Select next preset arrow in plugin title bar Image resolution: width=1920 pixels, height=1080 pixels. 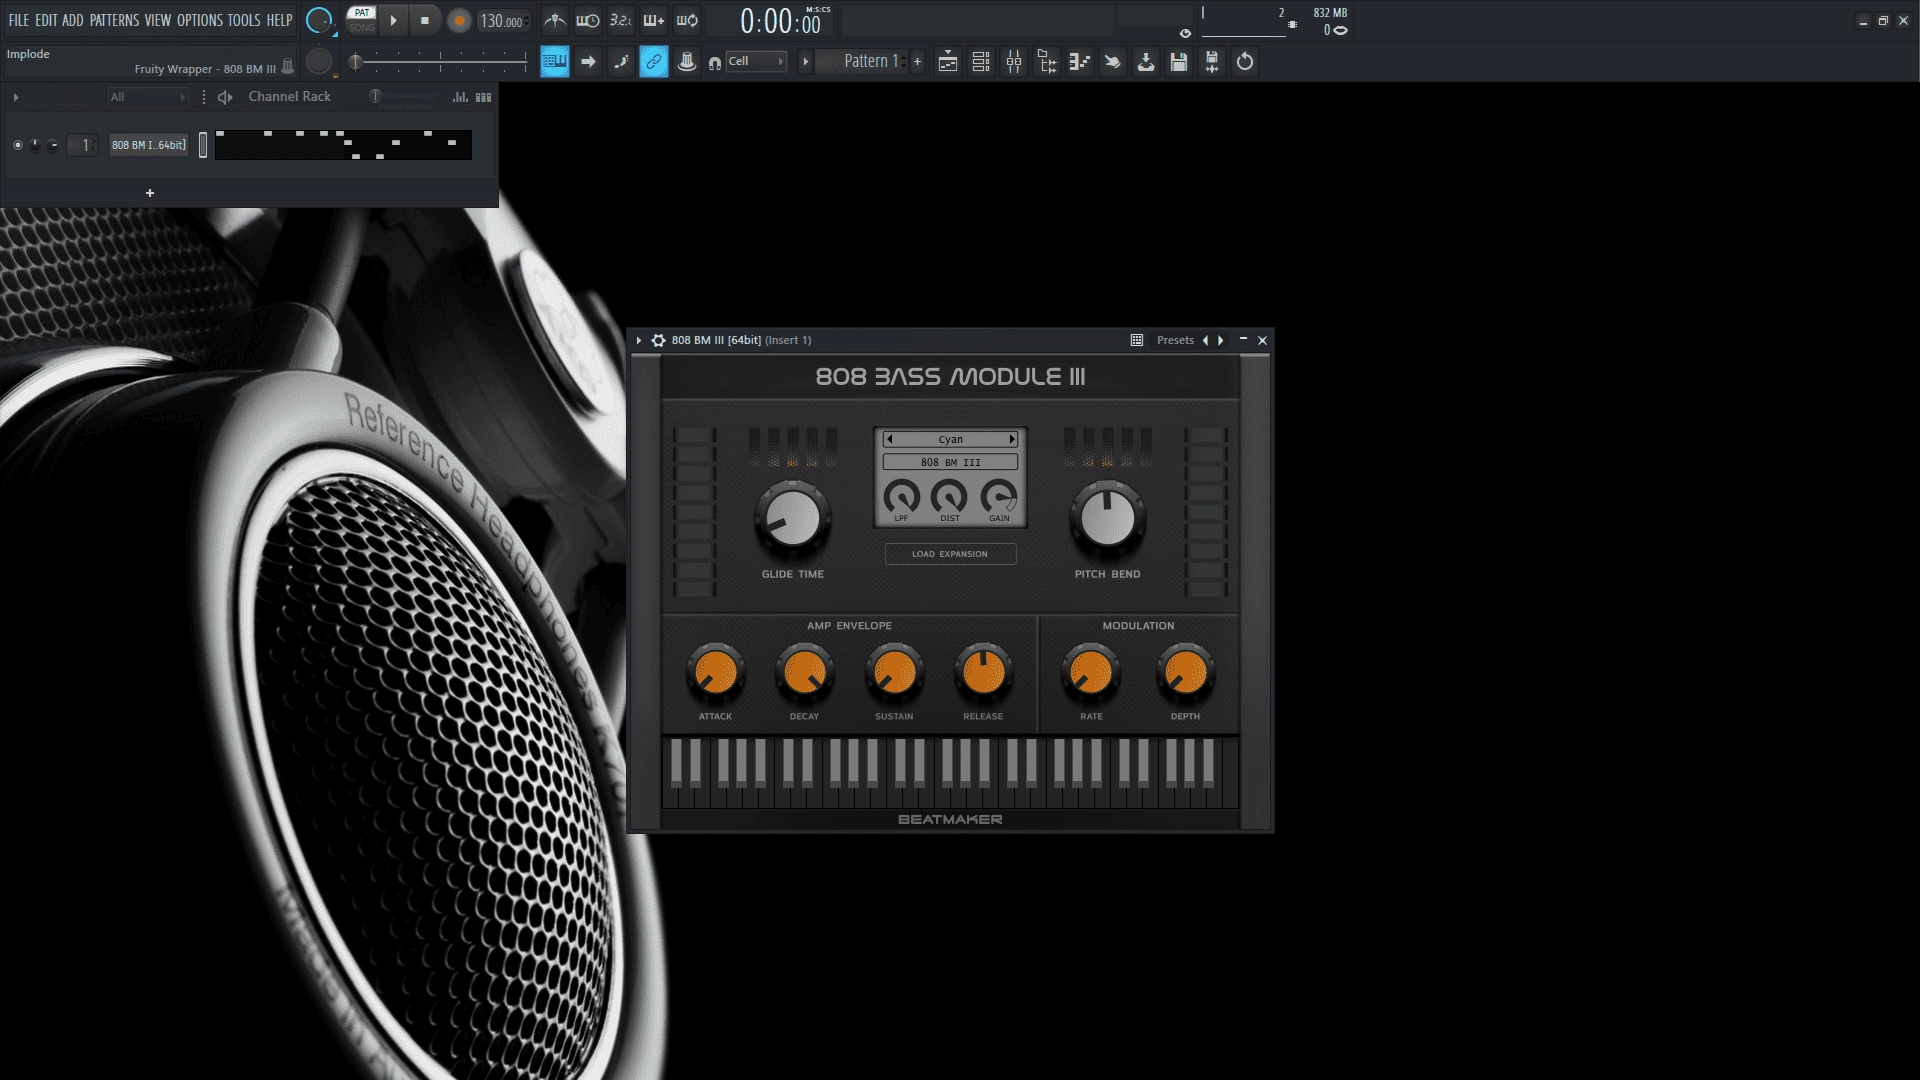coord(1221,340)
